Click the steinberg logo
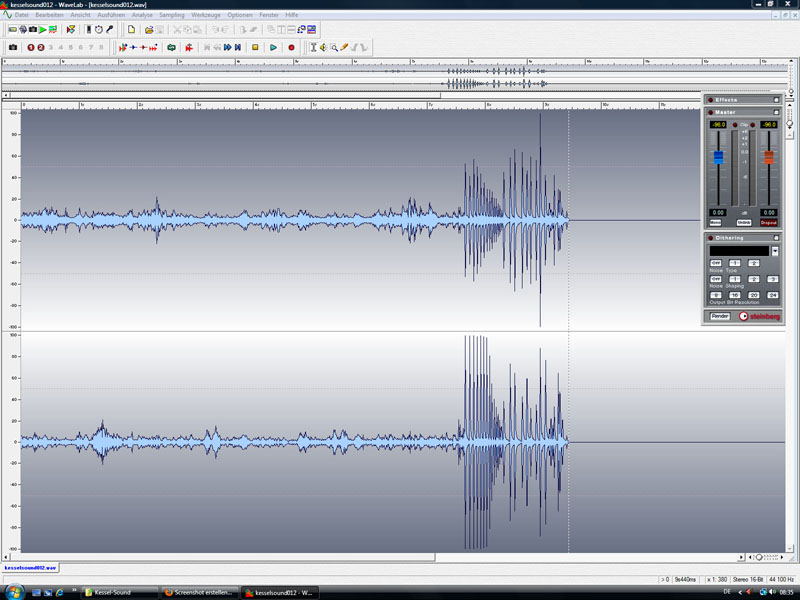The width and height of the screenshot is (800, 600). pyautogui.click(x=759, y=316)
